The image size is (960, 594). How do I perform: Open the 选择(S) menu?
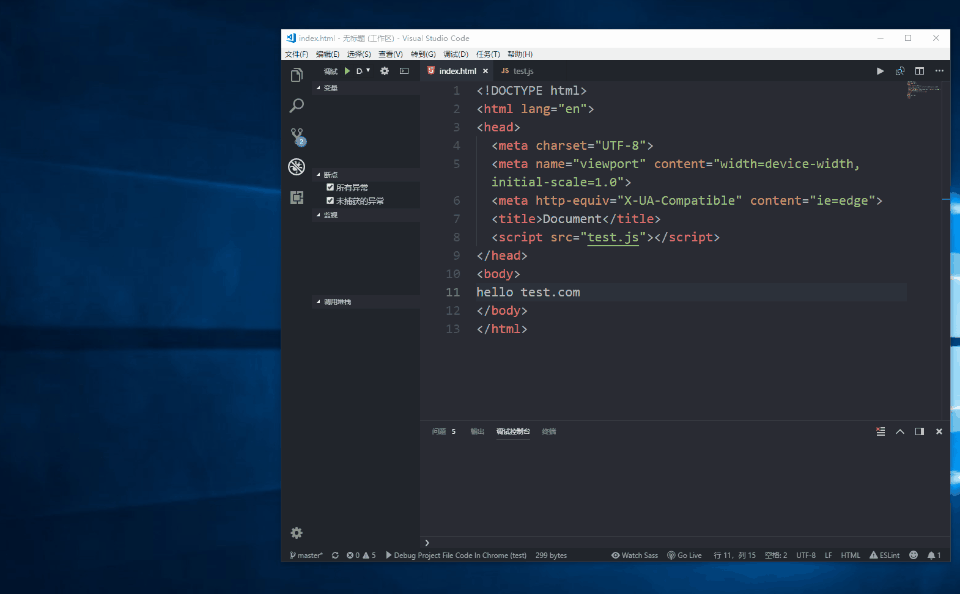tap(359, 55)
